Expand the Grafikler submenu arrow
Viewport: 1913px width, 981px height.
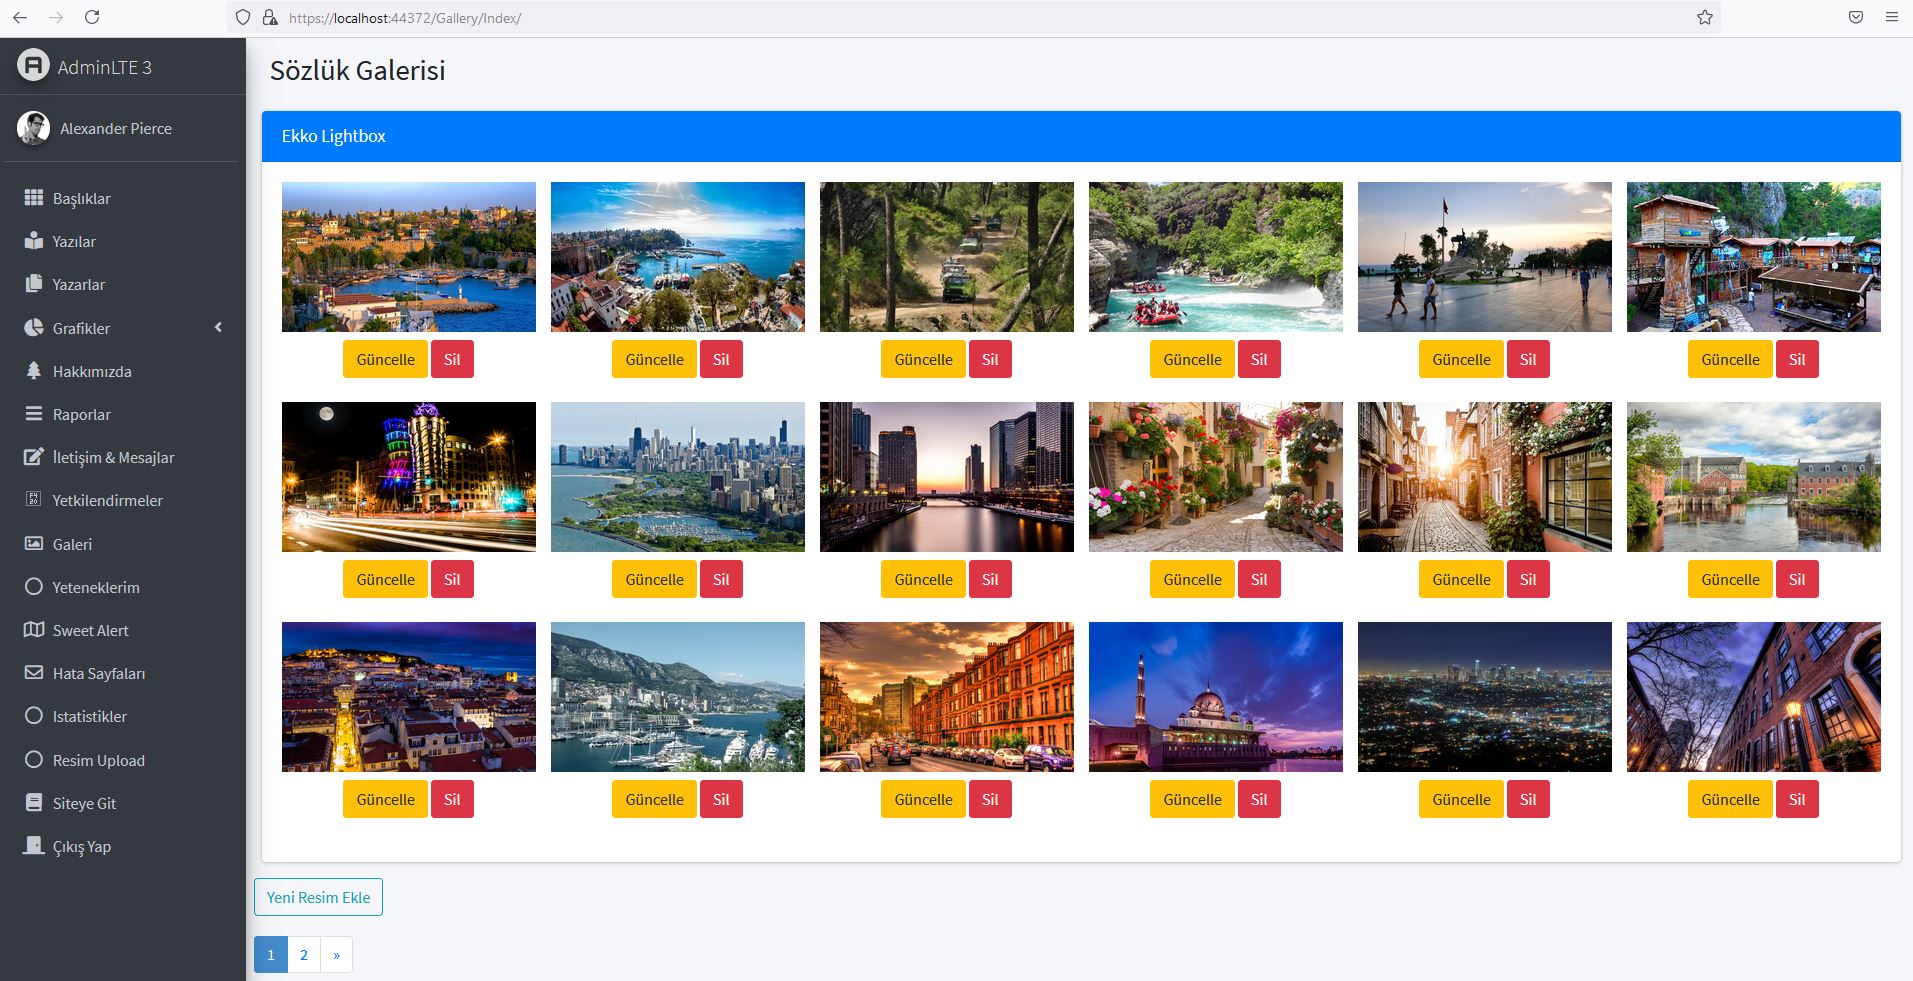(x=218, y=328)
